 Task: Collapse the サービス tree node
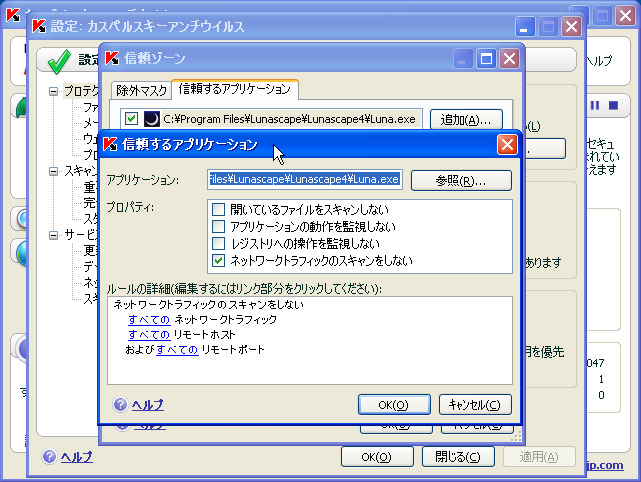[53, 235]
